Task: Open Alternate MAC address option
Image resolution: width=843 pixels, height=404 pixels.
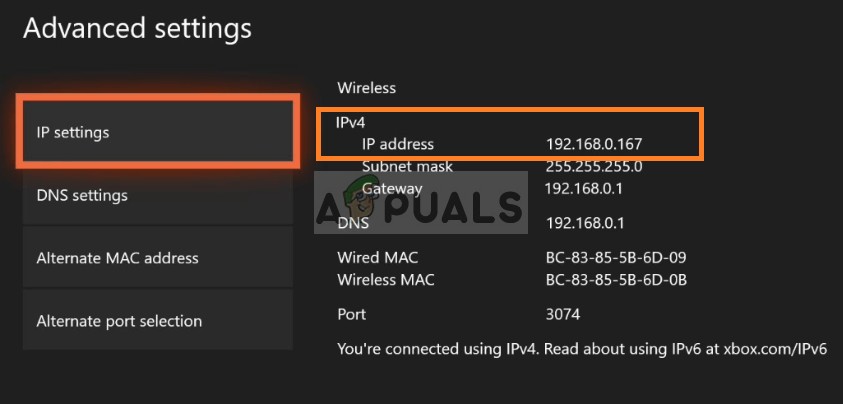Action: coord(157,258)
